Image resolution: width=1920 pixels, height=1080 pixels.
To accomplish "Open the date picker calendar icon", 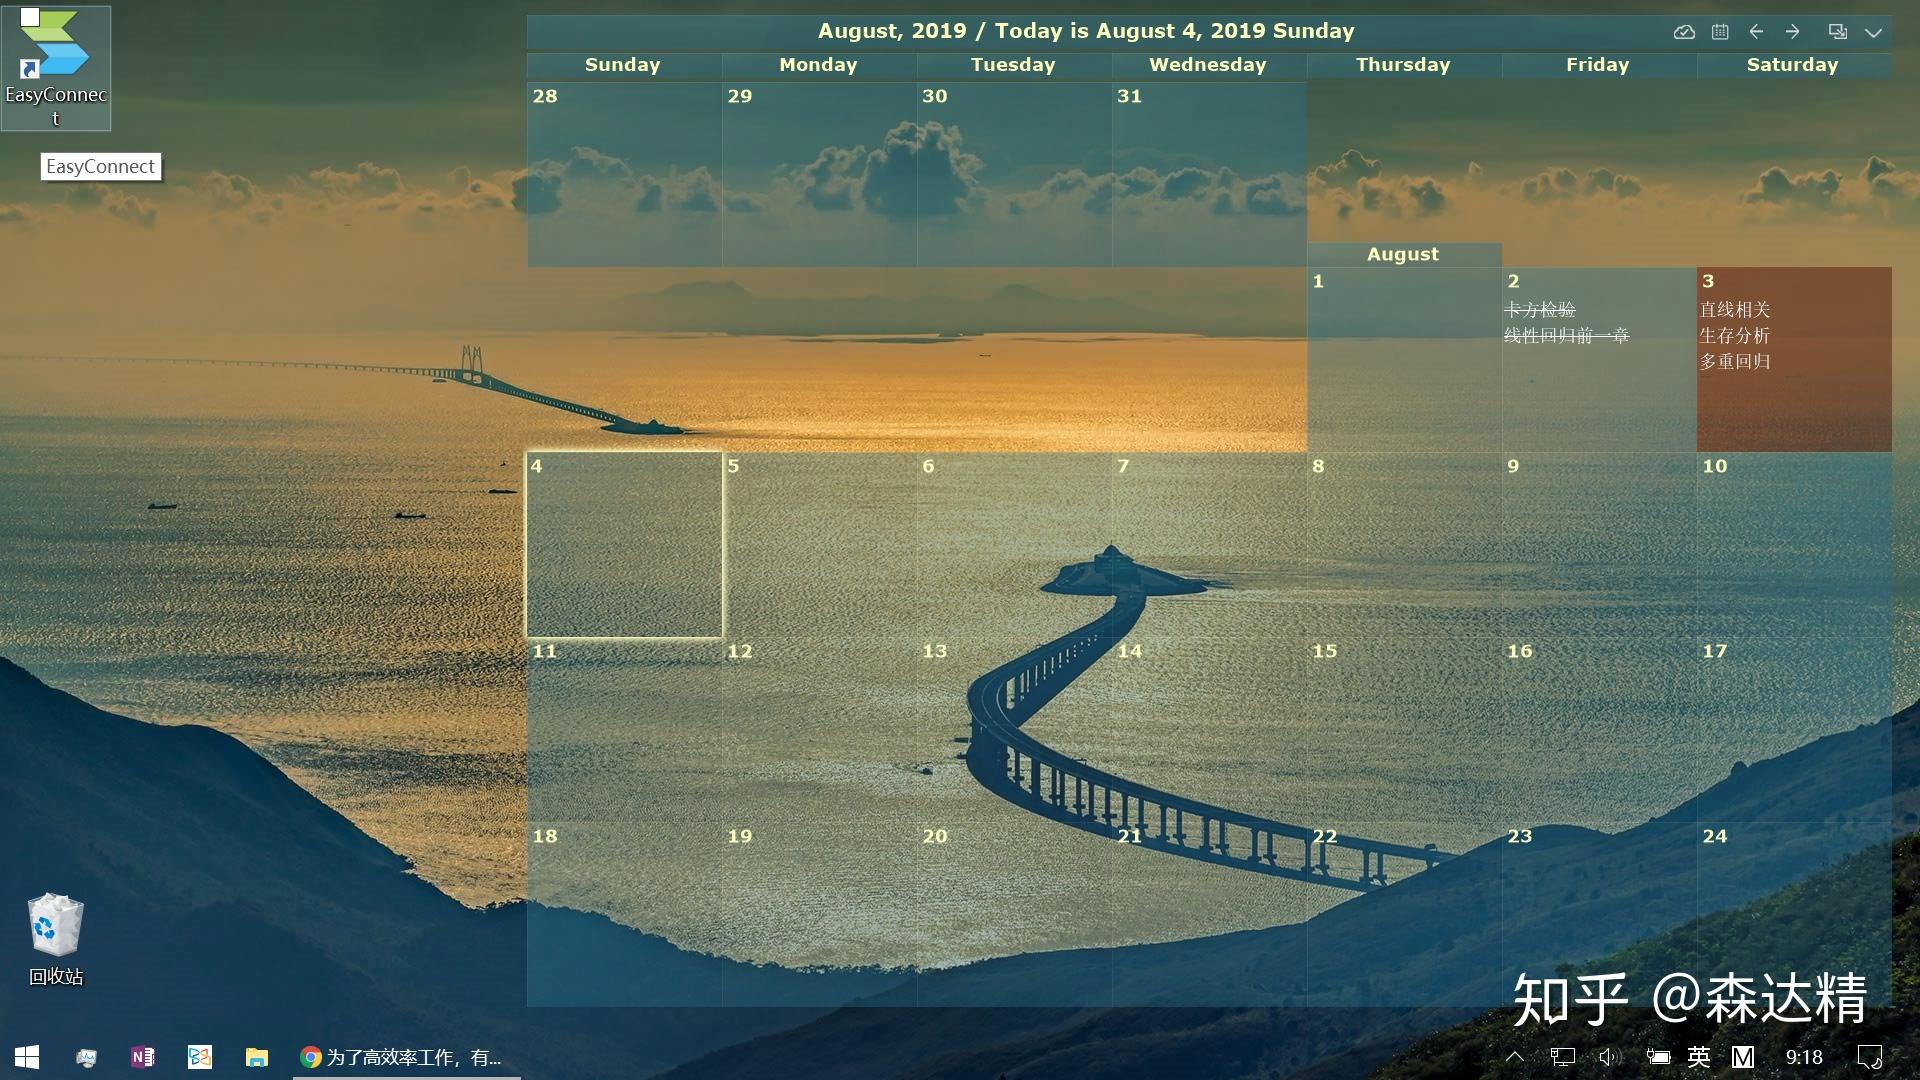I will pos(1720,32).
